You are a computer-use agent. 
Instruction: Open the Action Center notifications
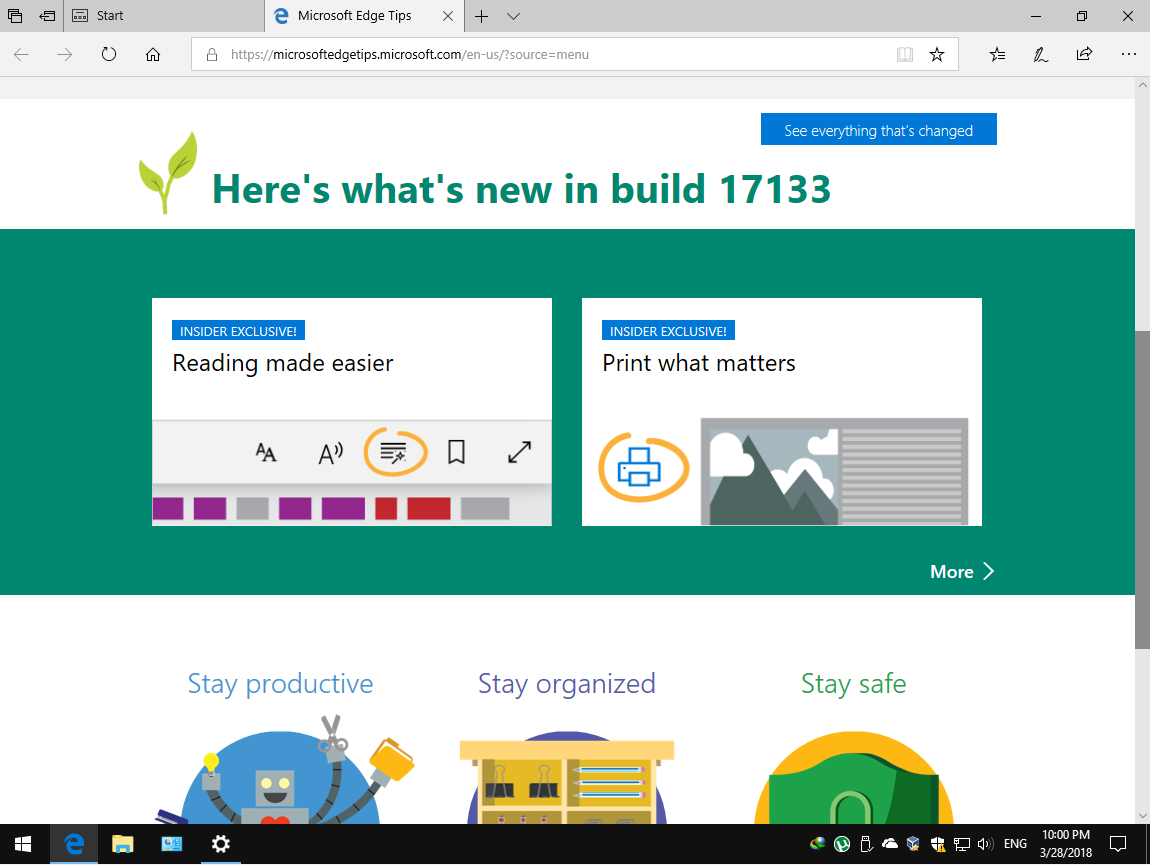click(1118, 844)
